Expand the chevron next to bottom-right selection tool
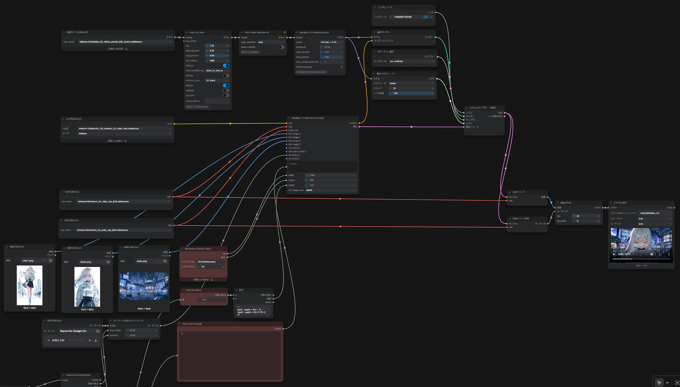 coord(667,383)
